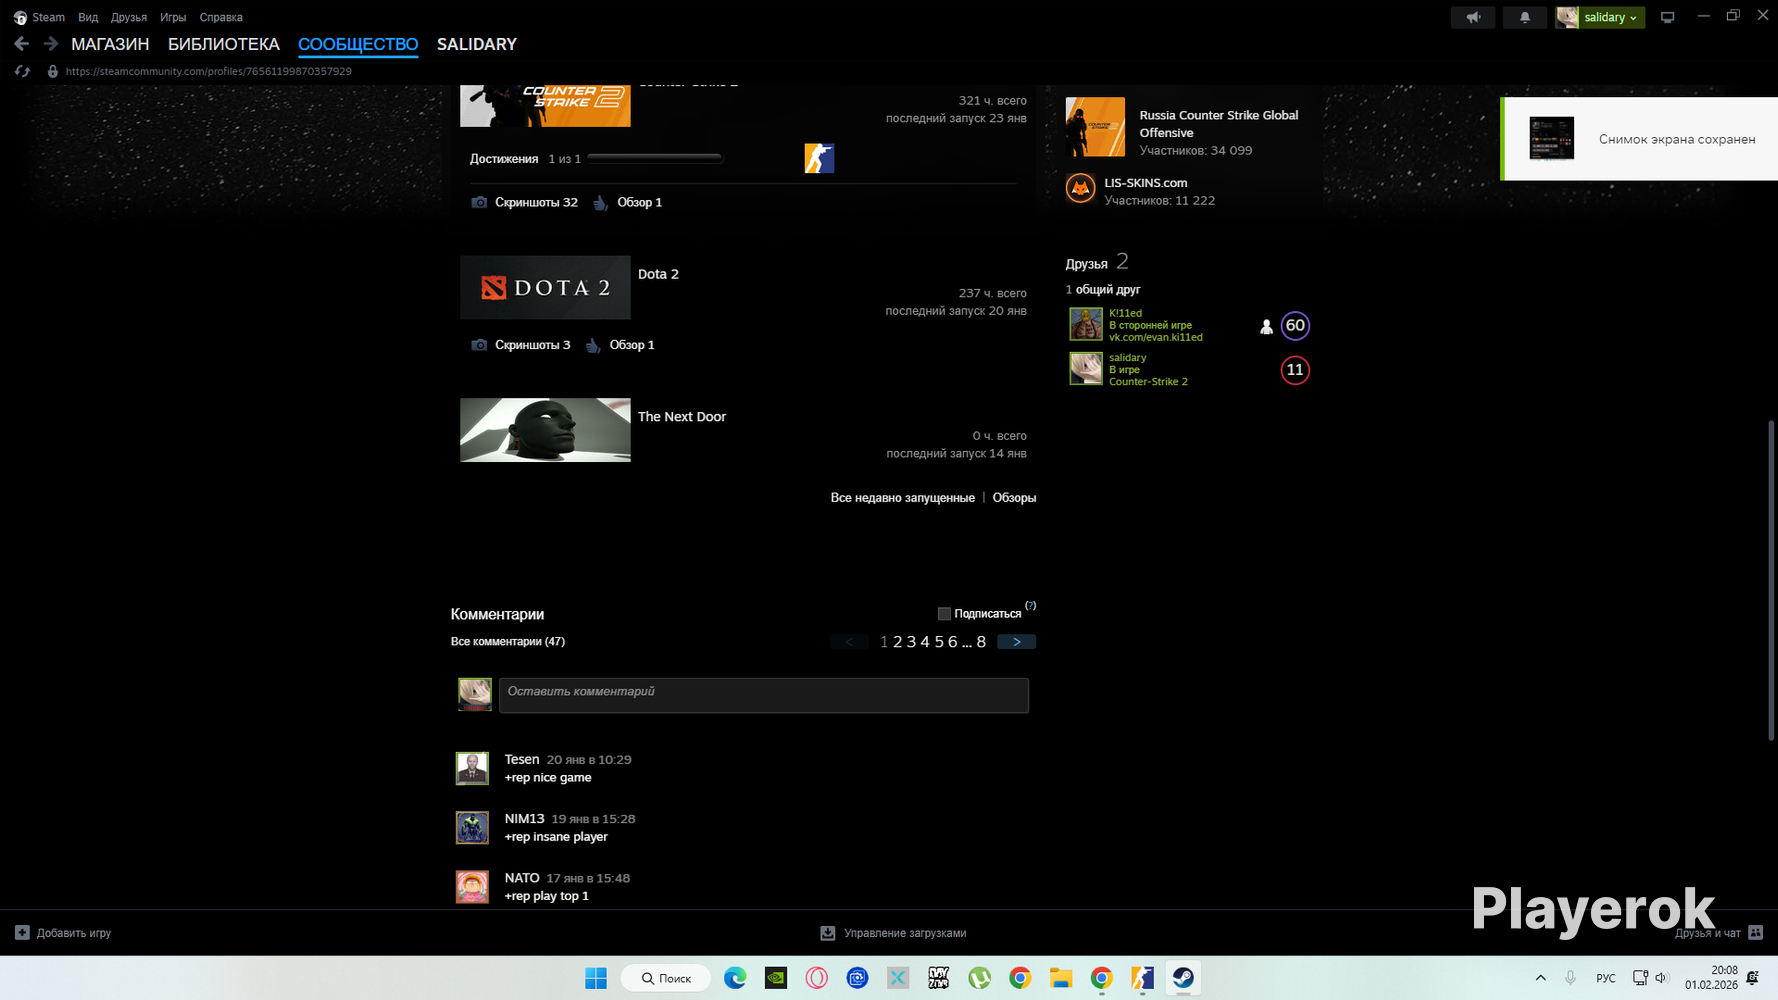Go back using the back arrow

tap(21, 44)
